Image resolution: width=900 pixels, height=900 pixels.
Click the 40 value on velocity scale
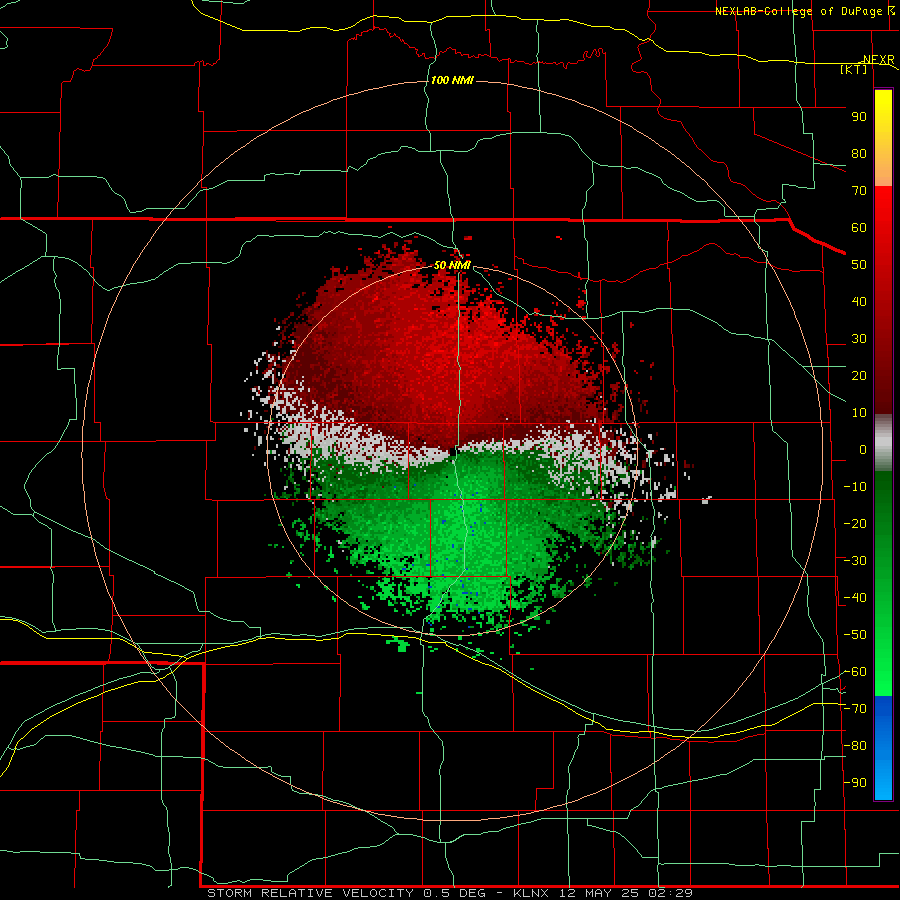[859, 302]
